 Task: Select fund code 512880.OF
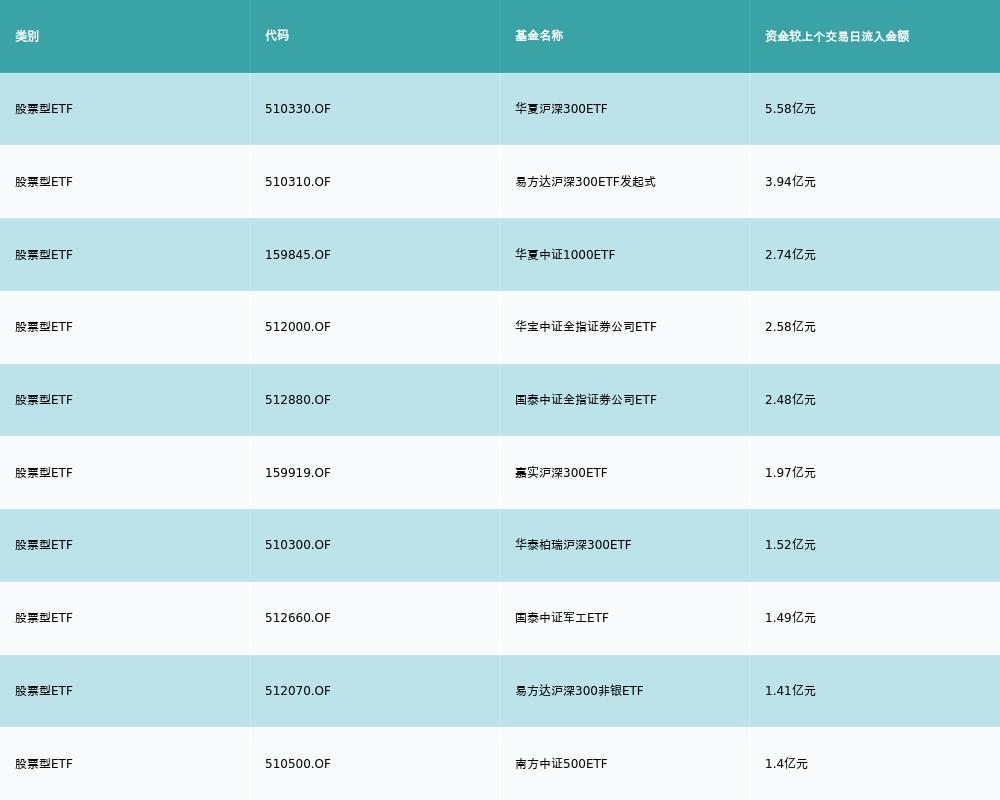298,400
